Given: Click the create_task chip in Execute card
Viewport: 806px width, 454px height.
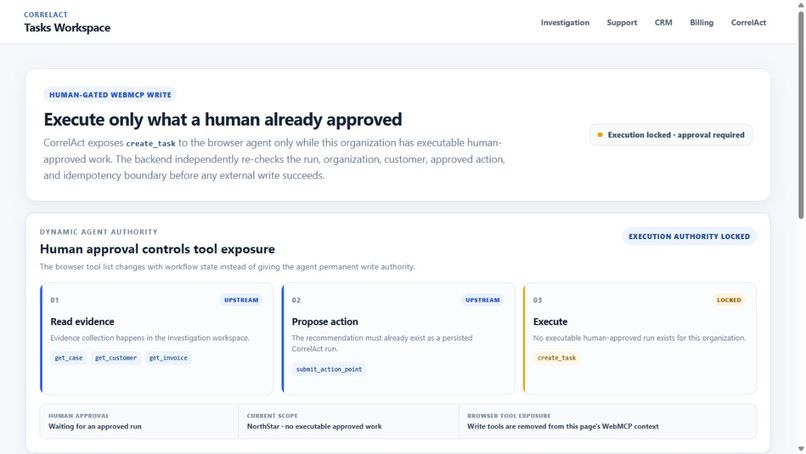Looking at the screenshot, I should 557,358.
